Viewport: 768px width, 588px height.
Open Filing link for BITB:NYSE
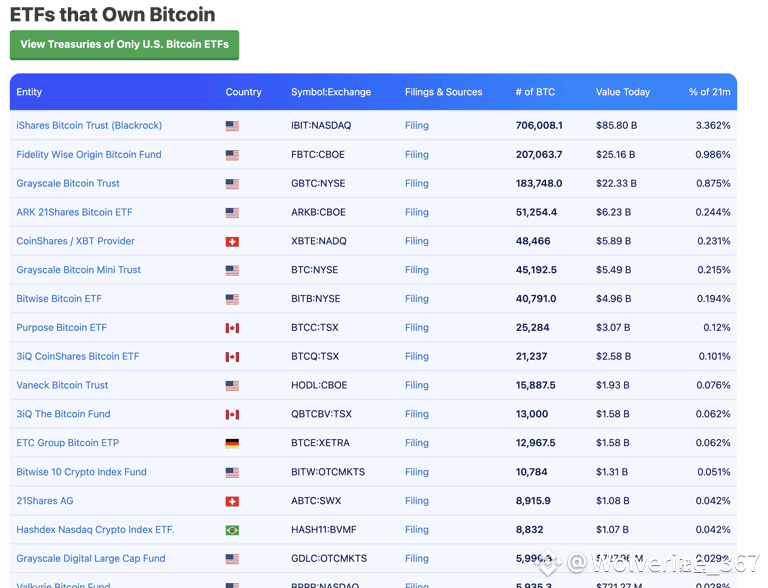click(x=417, y=299)
